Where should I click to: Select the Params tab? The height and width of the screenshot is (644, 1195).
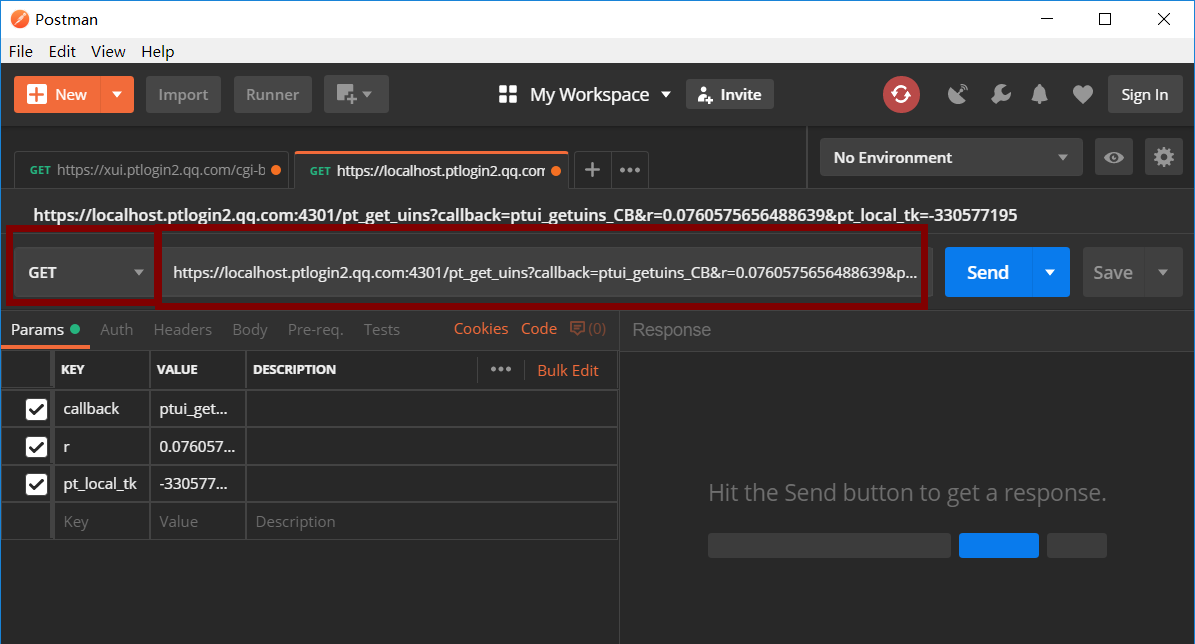(x=46, y=329)
